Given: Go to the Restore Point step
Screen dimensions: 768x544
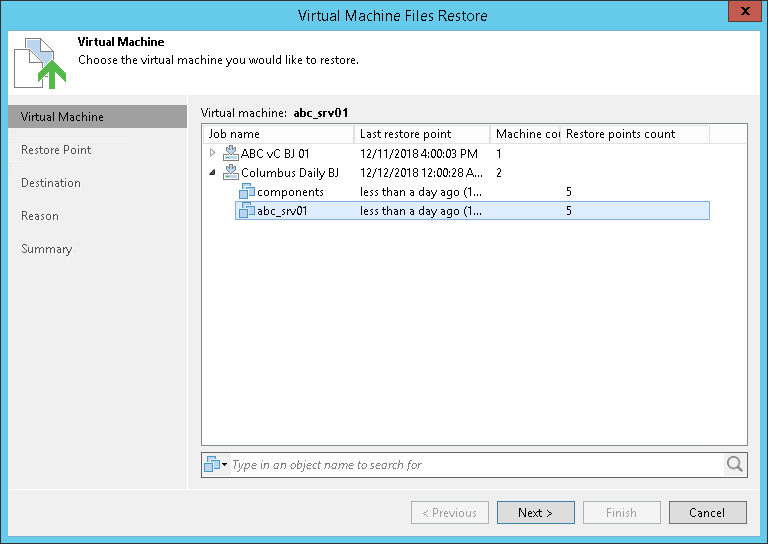Looking at the screenshot, I should pos(56,150).
